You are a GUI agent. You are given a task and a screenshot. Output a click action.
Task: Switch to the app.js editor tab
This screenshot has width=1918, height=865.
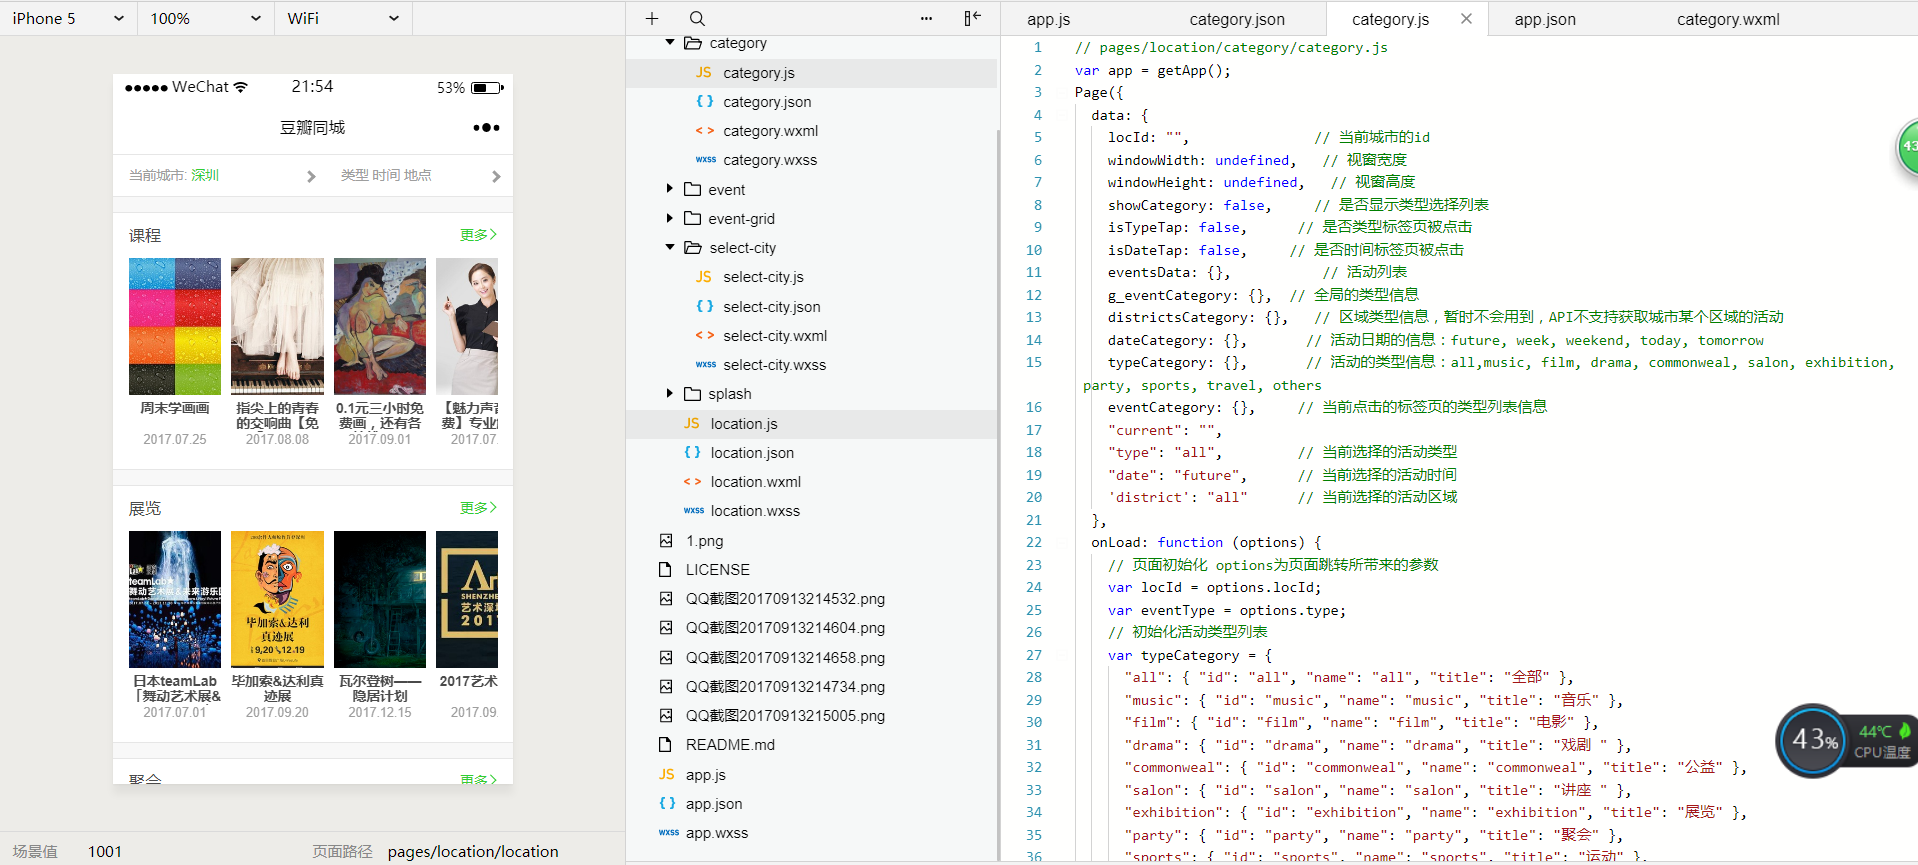[1048, 19]
